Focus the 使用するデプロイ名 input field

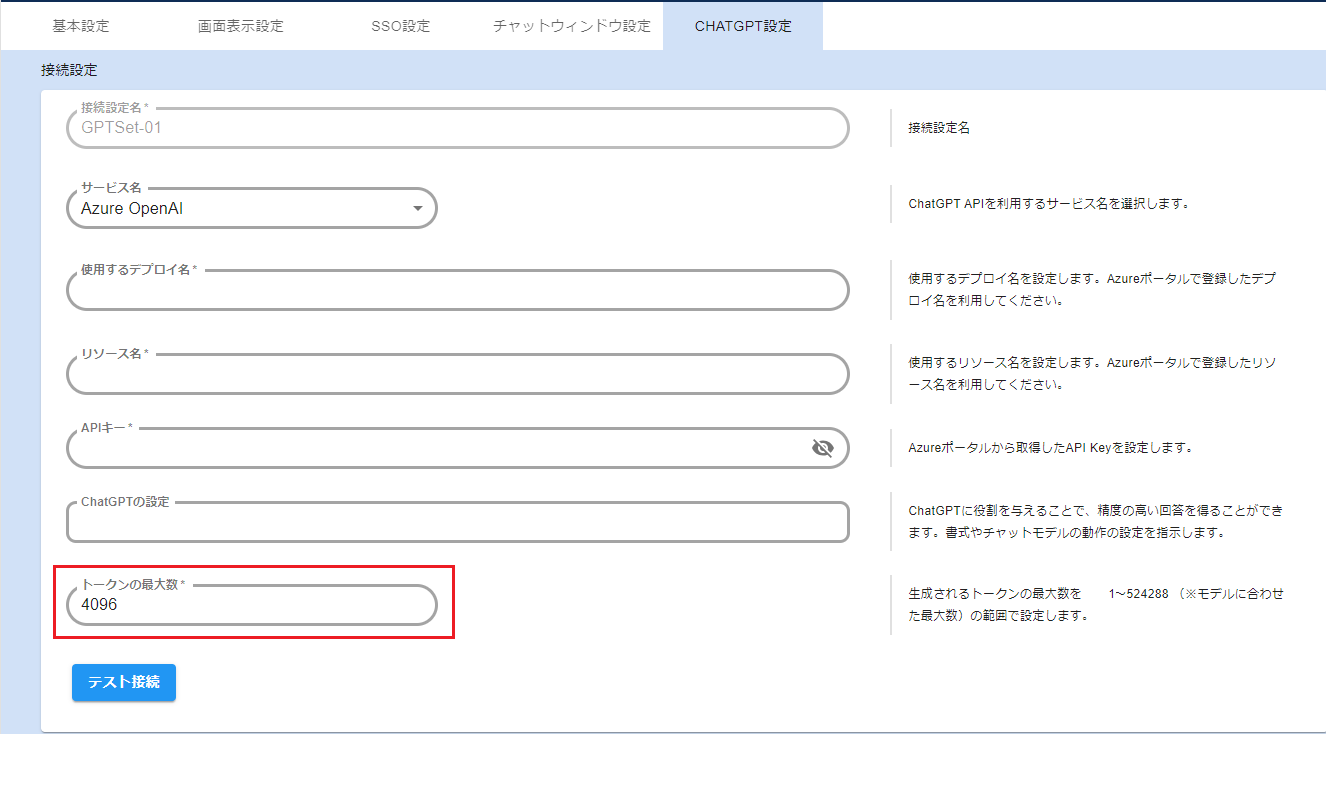click(x=457, y=291)
